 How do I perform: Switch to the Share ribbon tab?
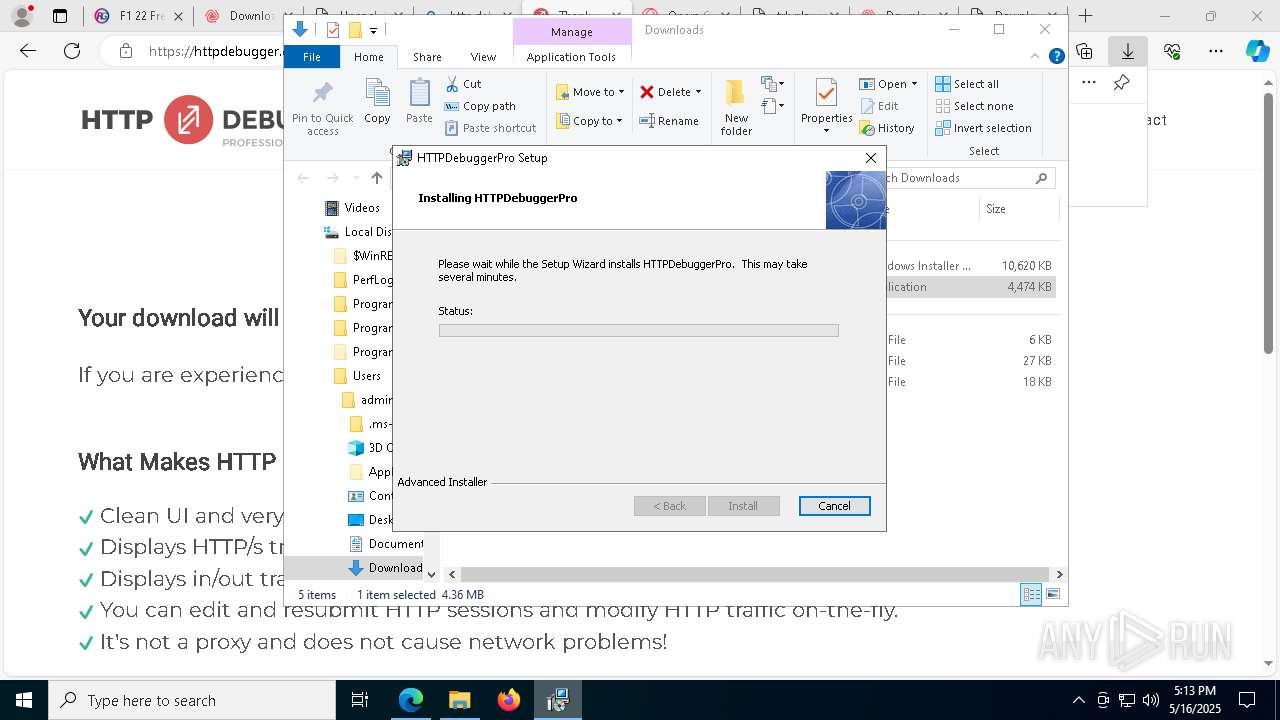point(427,57)
